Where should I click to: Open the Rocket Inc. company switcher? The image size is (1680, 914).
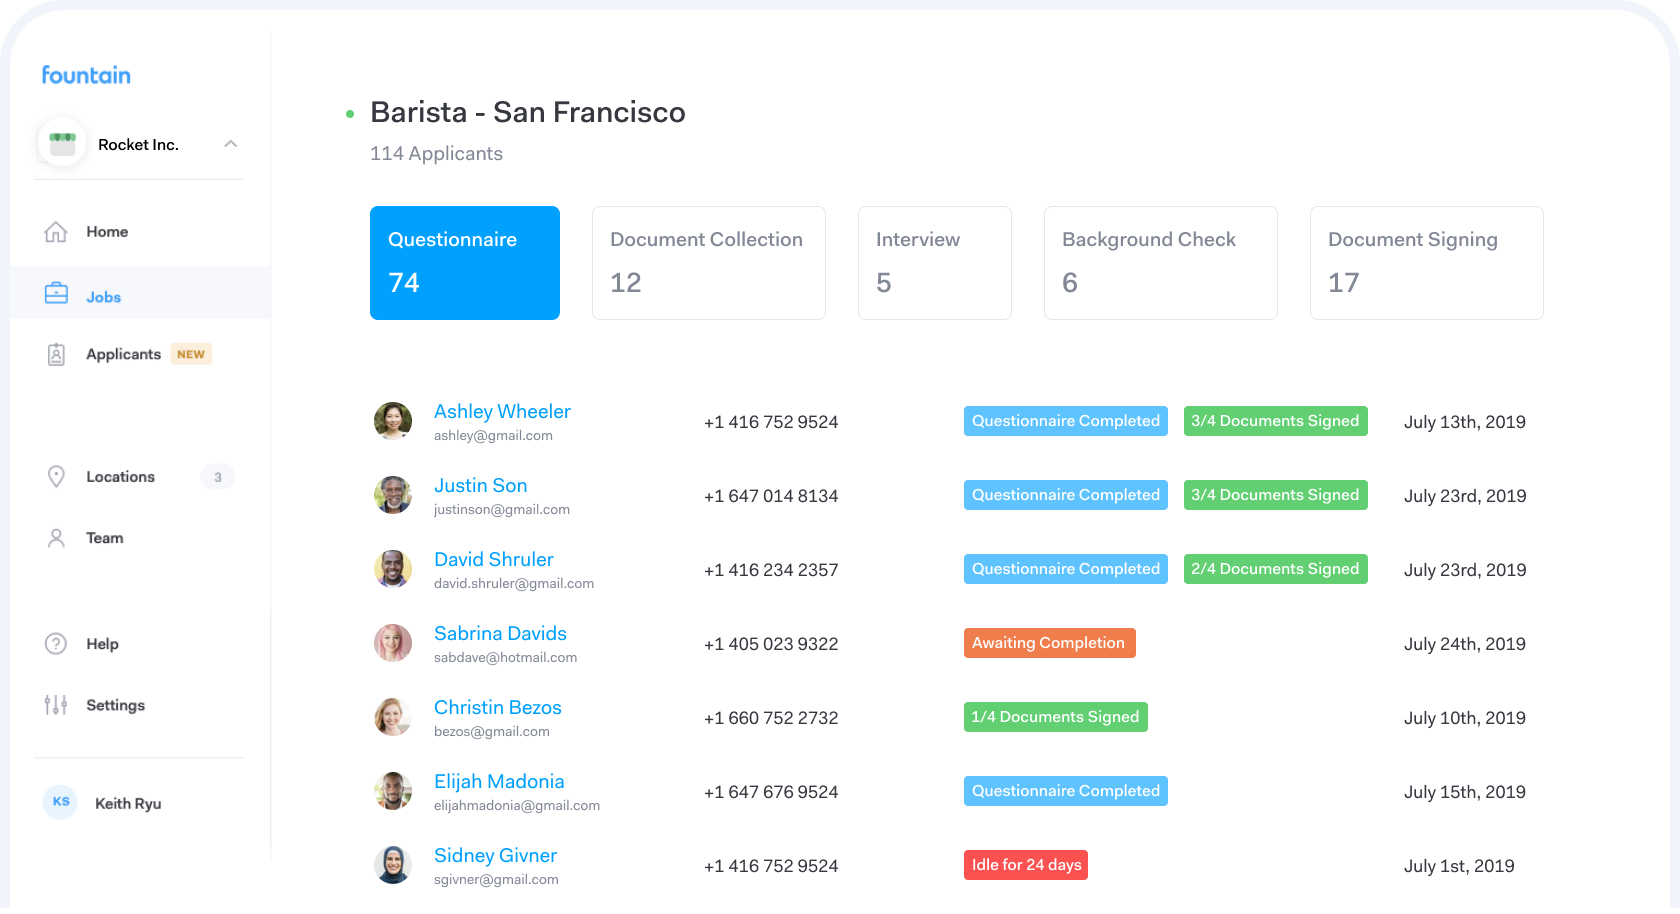click(x=139, y=144)
